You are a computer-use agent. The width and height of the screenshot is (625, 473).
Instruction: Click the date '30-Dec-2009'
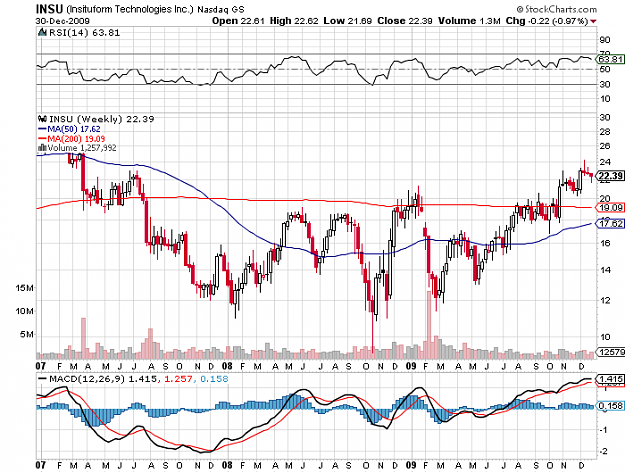click(x=63, y=21)
